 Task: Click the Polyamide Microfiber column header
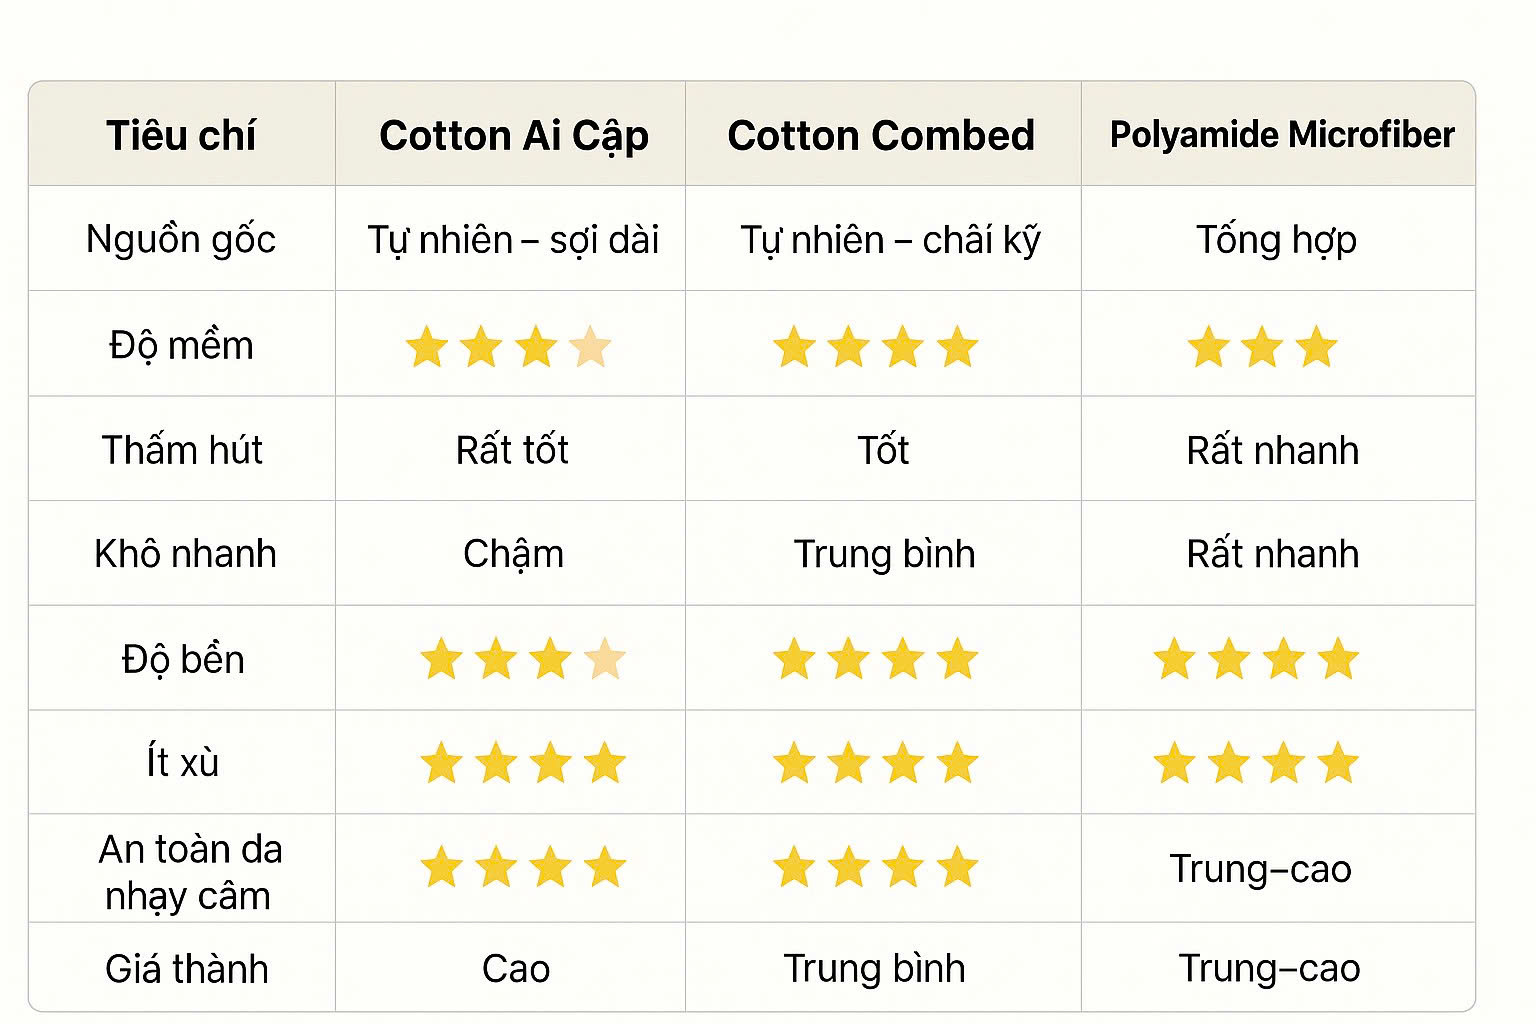1282,135
